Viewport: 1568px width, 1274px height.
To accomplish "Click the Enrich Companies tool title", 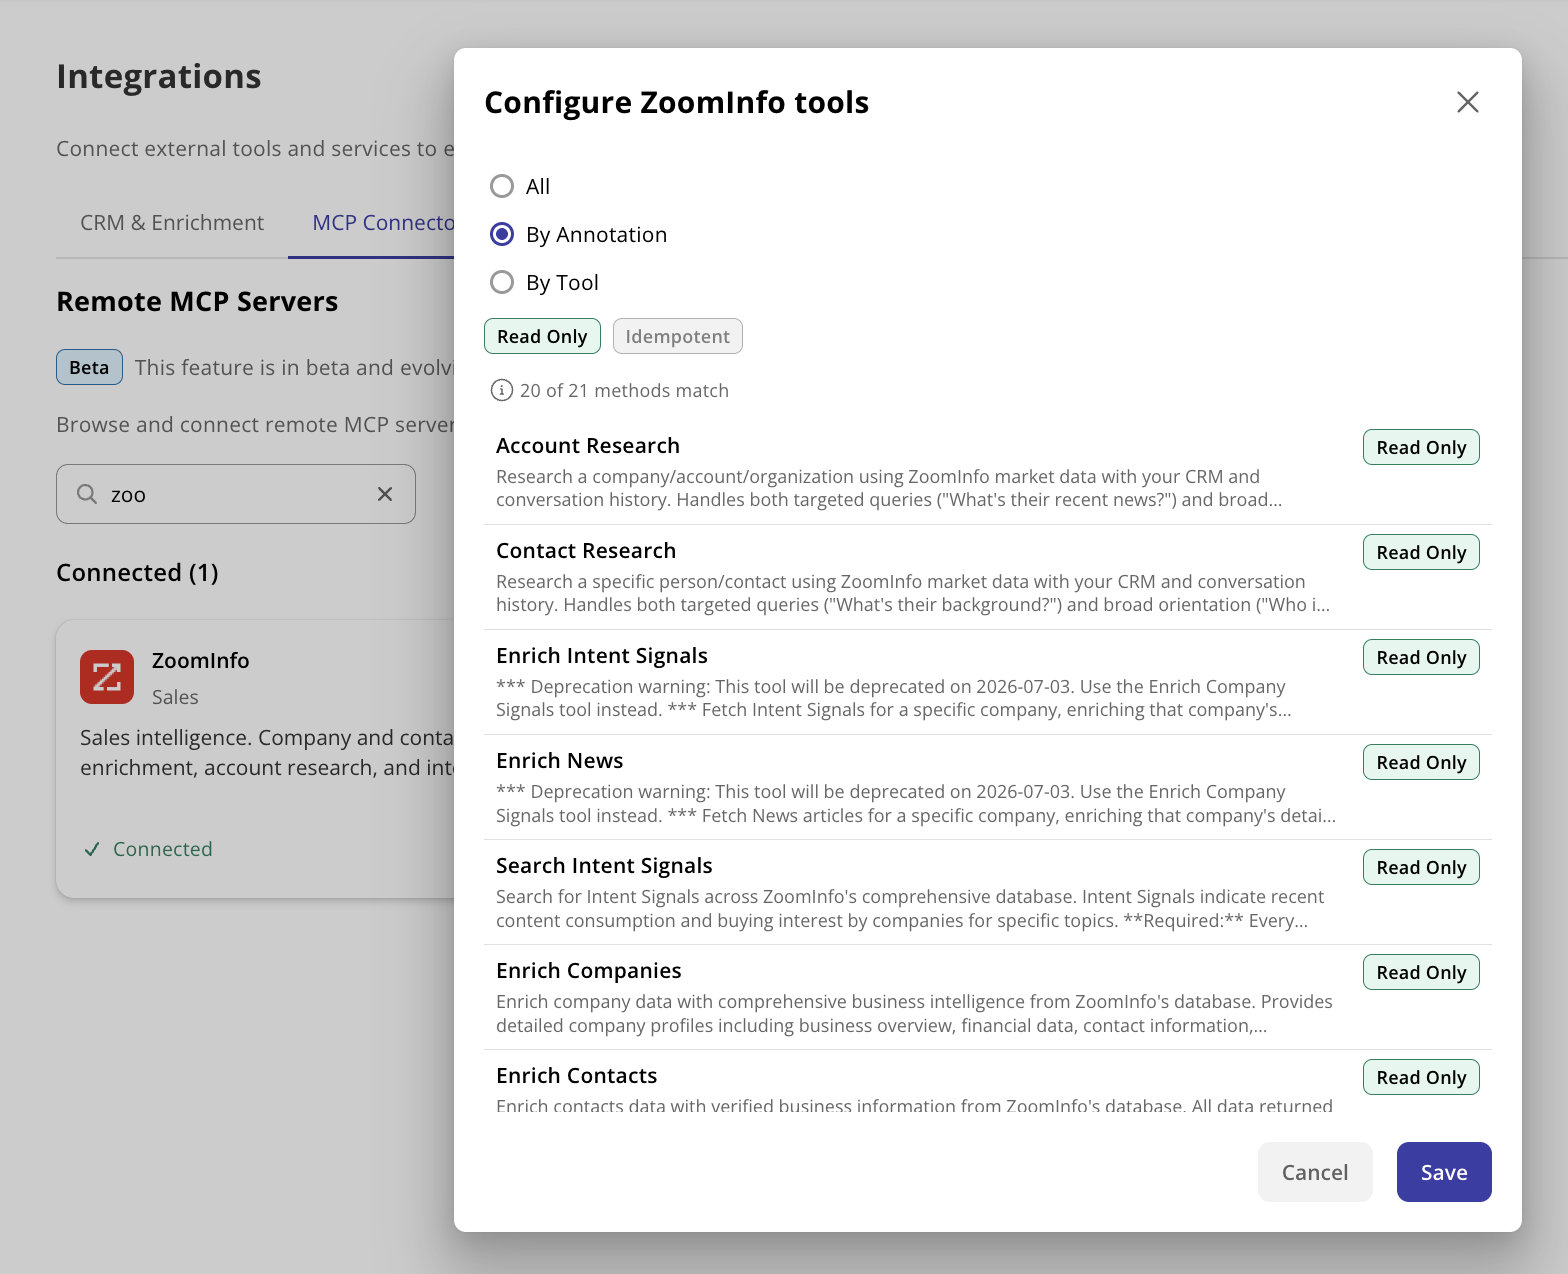I will pyautogui.click(x=589, y=970).
